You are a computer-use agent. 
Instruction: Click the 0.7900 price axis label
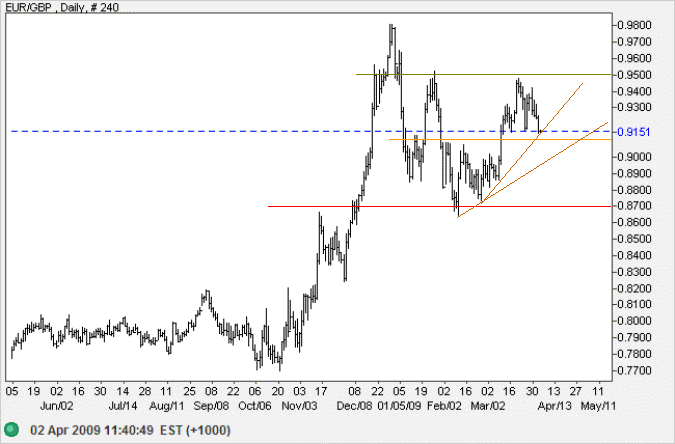click(634, 337)
